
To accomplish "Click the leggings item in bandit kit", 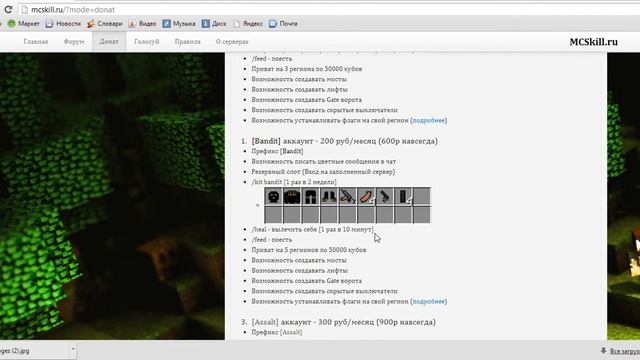I will (x=311, y=197).
